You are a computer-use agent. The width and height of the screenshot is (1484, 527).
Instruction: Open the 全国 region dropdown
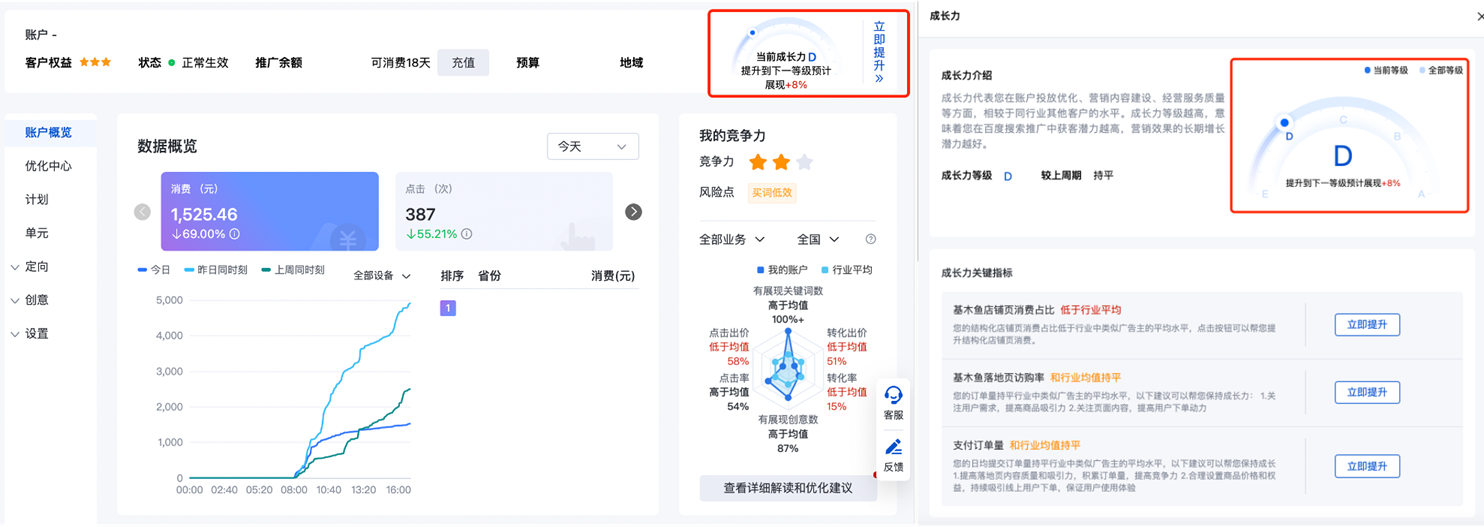click(x=818, y=240)
